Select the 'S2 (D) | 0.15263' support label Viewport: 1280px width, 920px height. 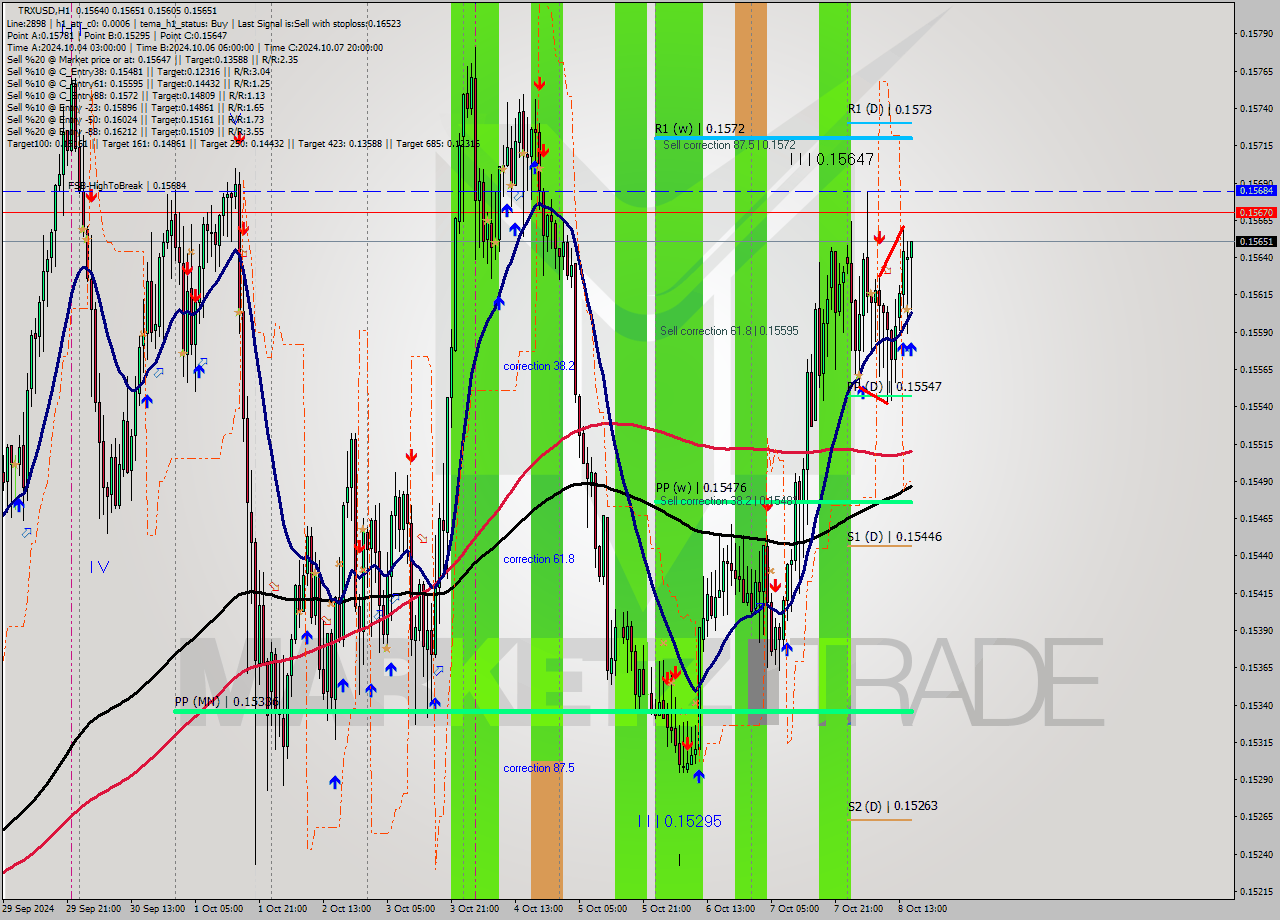tap(893, 806)
